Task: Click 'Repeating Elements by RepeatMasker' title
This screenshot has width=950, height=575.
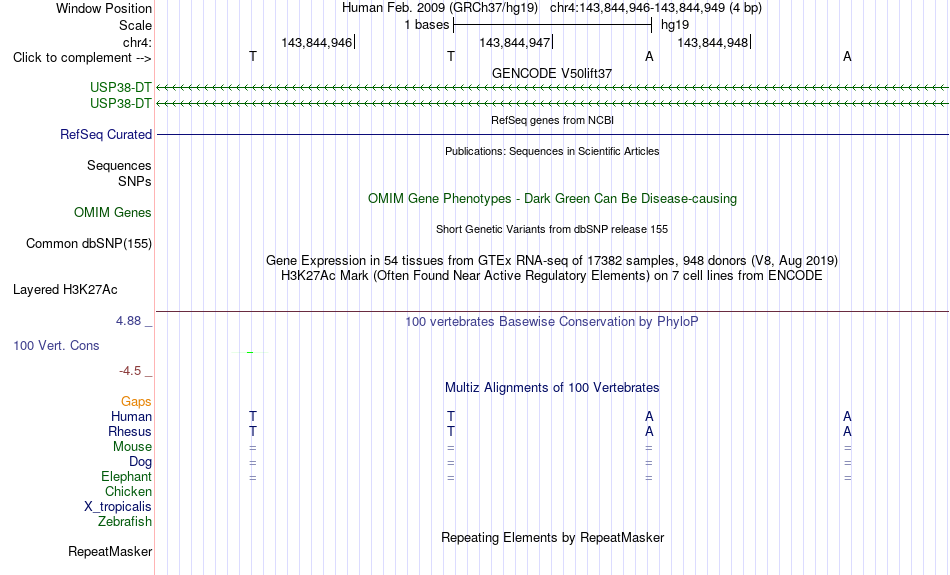Action: [x=552, y=538]
